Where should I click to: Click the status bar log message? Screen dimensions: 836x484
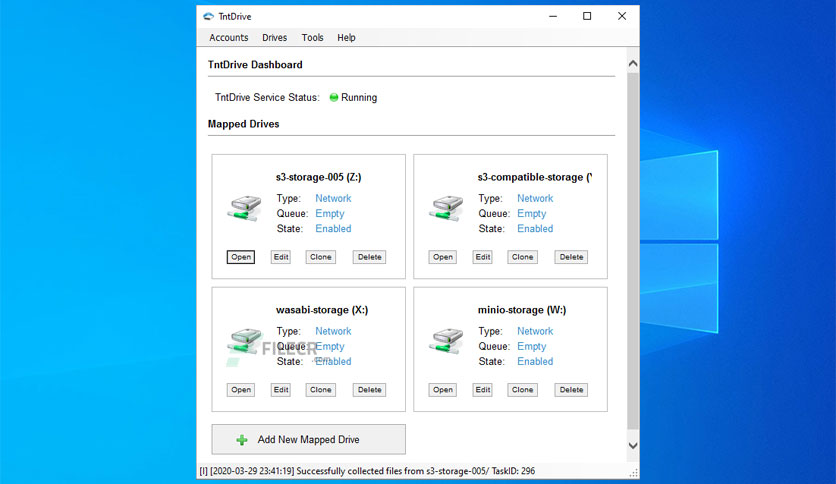[x=367, y=471]
